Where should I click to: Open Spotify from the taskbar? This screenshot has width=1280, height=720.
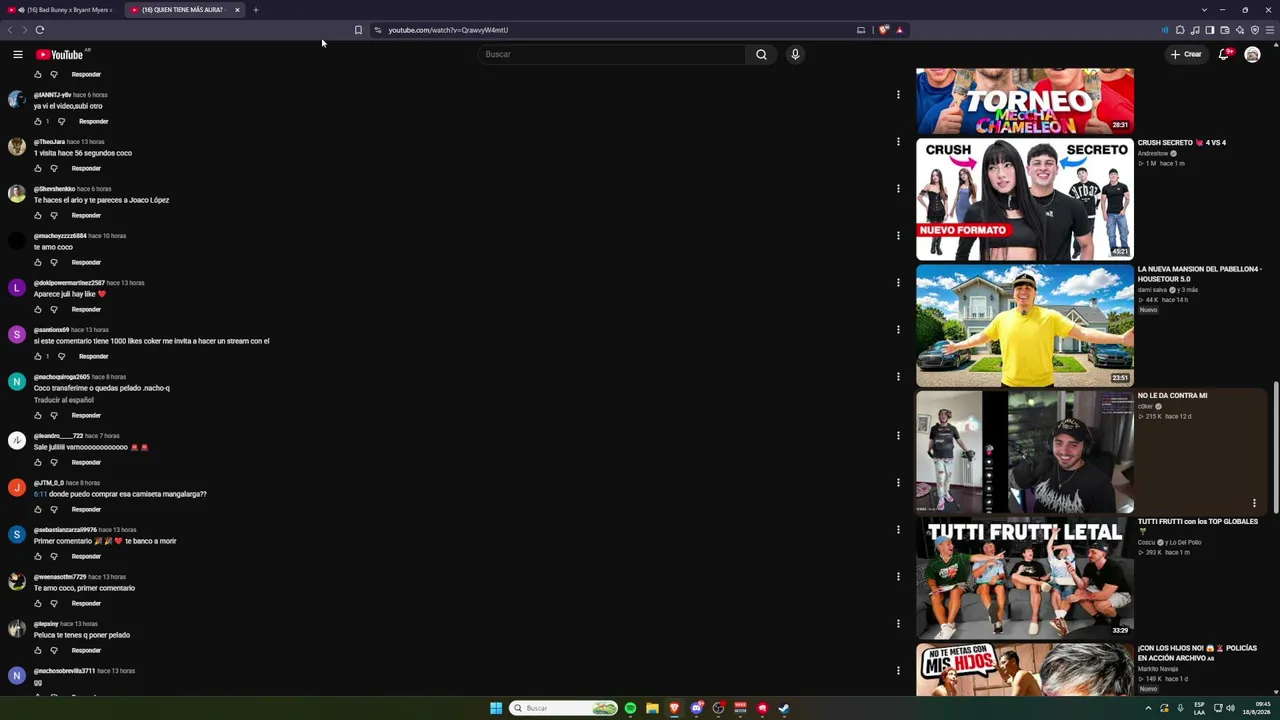tap(630, 708)
